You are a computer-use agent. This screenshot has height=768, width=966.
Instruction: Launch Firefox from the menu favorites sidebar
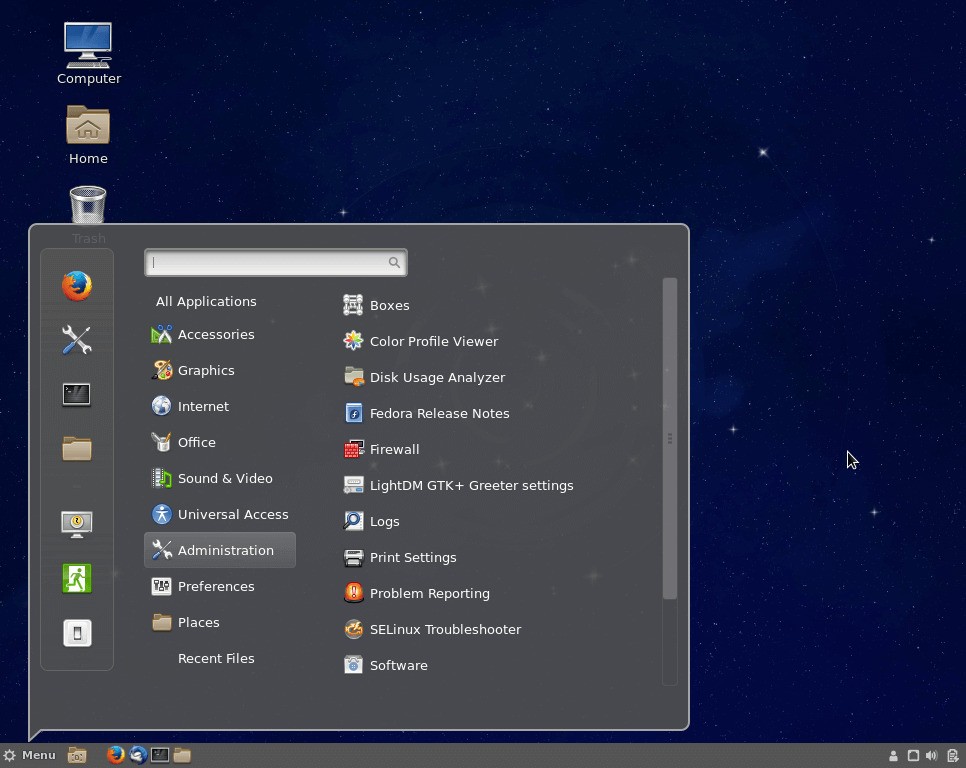(x=77, y=286)
